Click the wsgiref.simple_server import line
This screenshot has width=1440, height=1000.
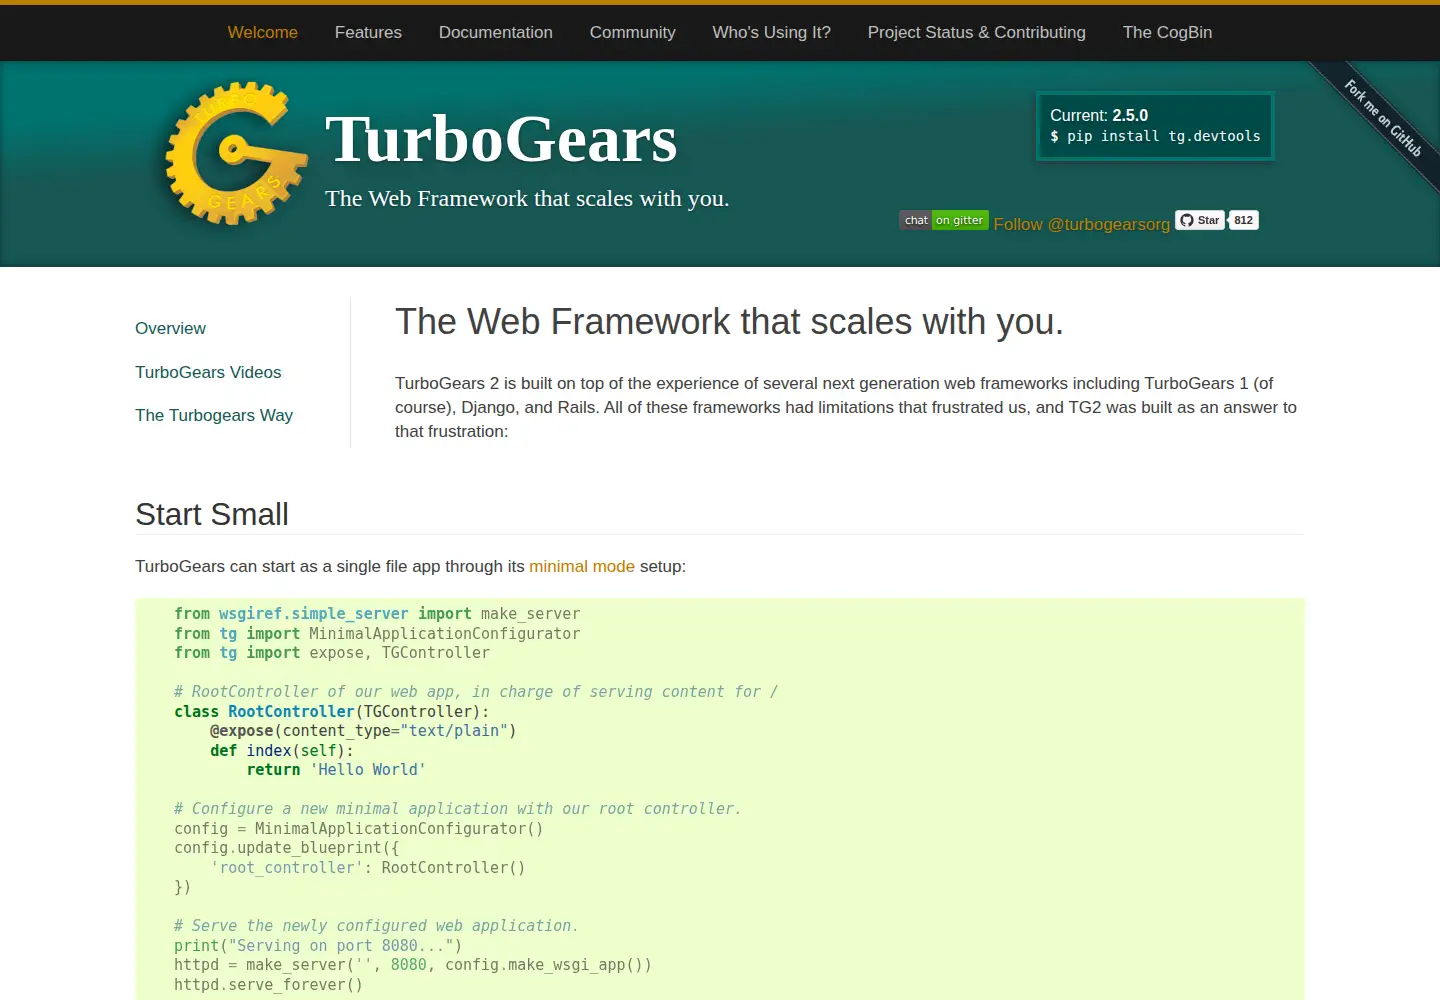(x=377, y=614)
